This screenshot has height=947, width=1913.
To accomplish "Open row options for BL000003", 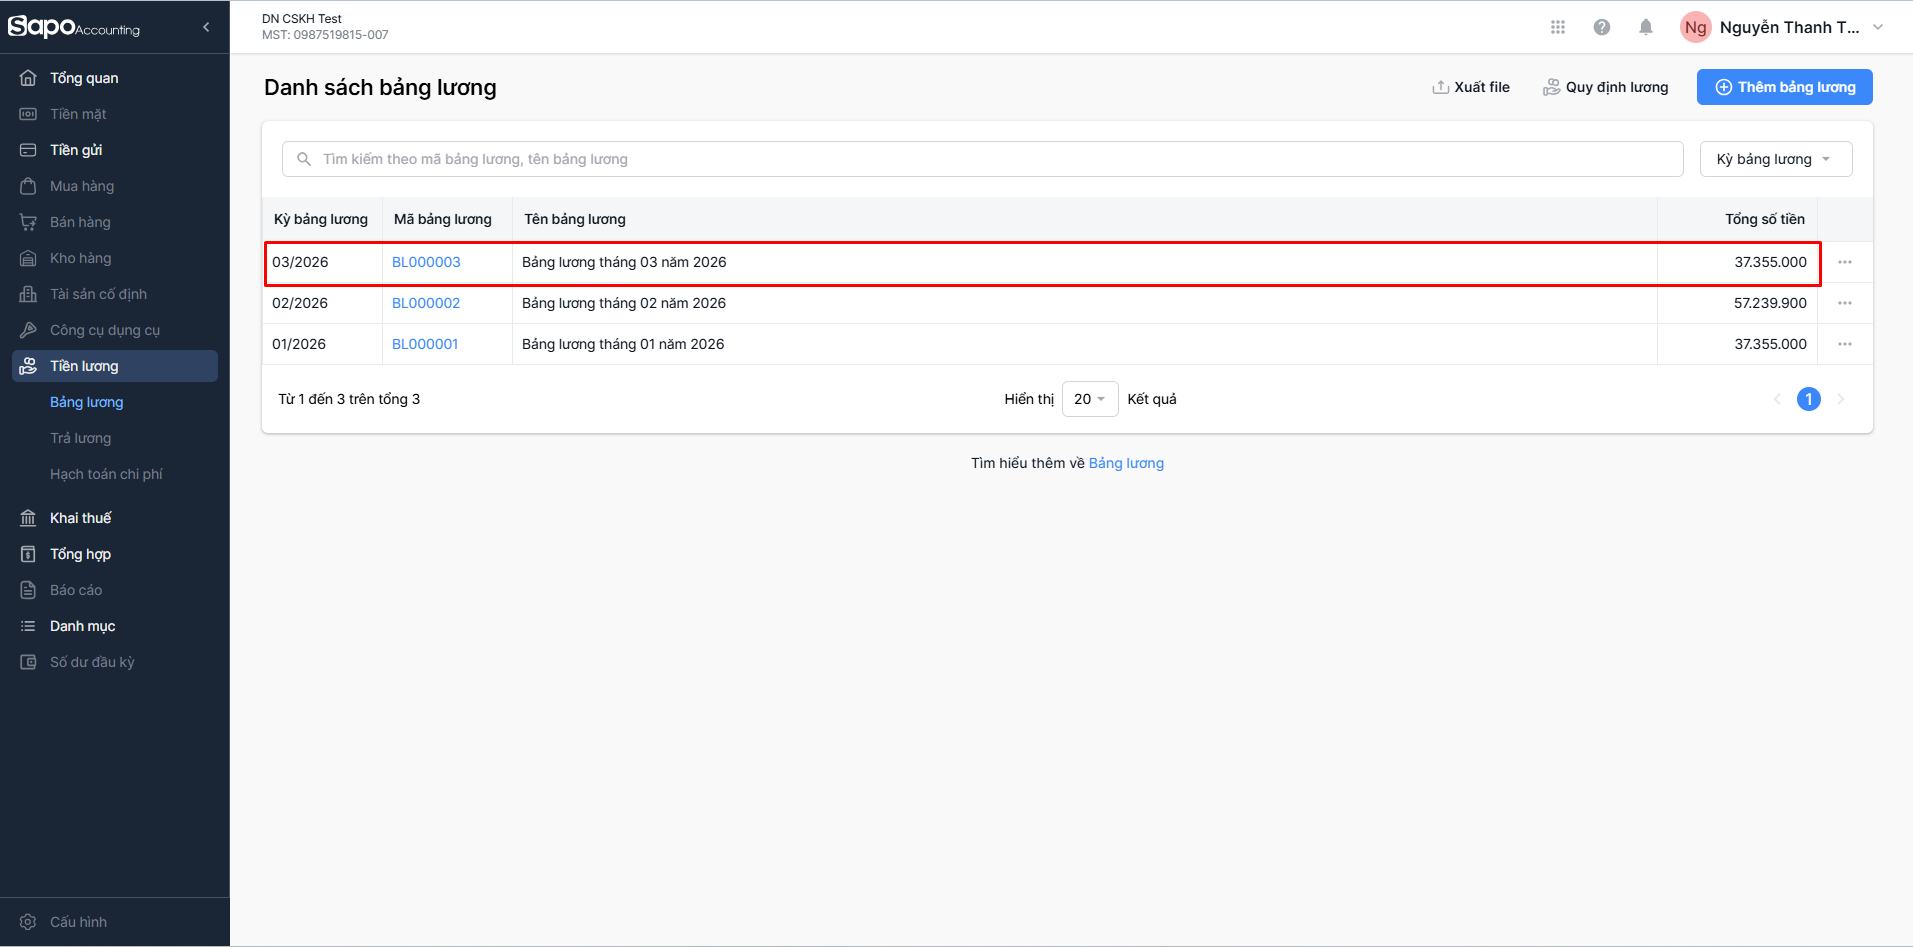I will point(1845,262).
